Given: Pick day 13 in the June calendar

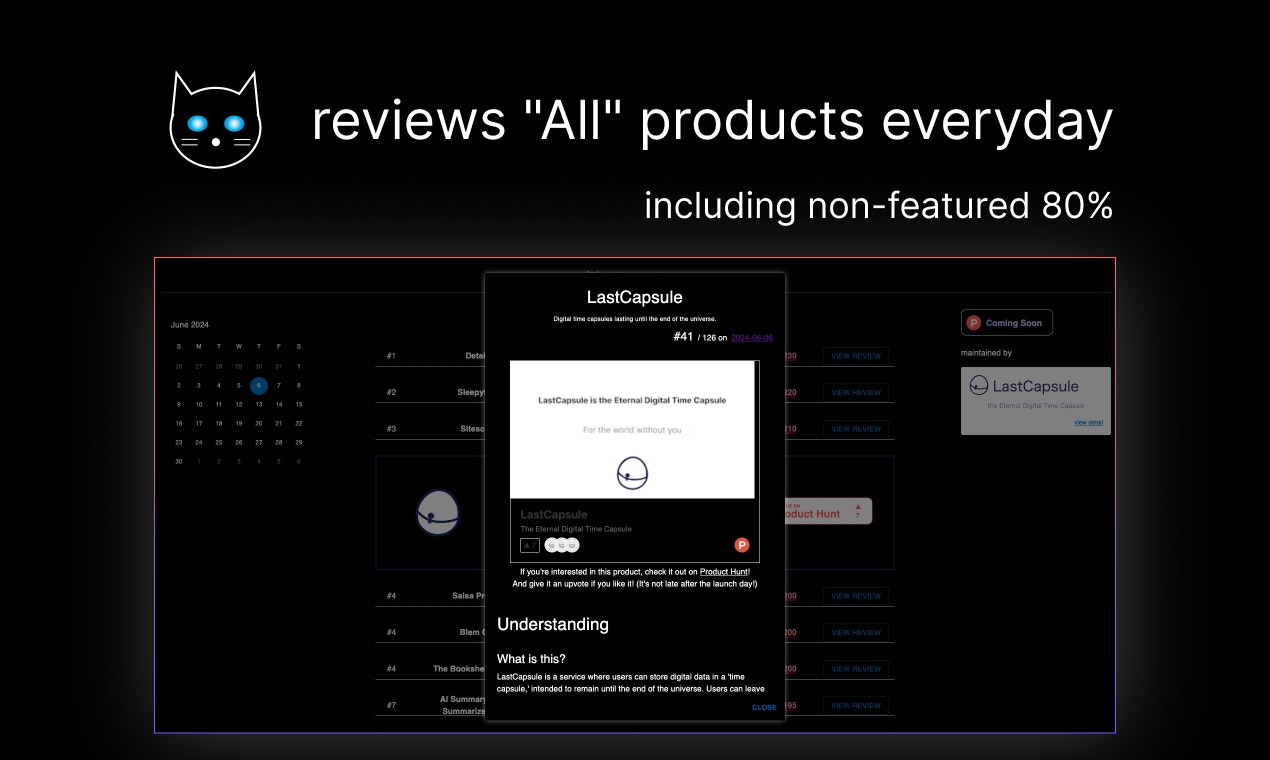Looking at the screenshot, I should [x=259, y=404].
